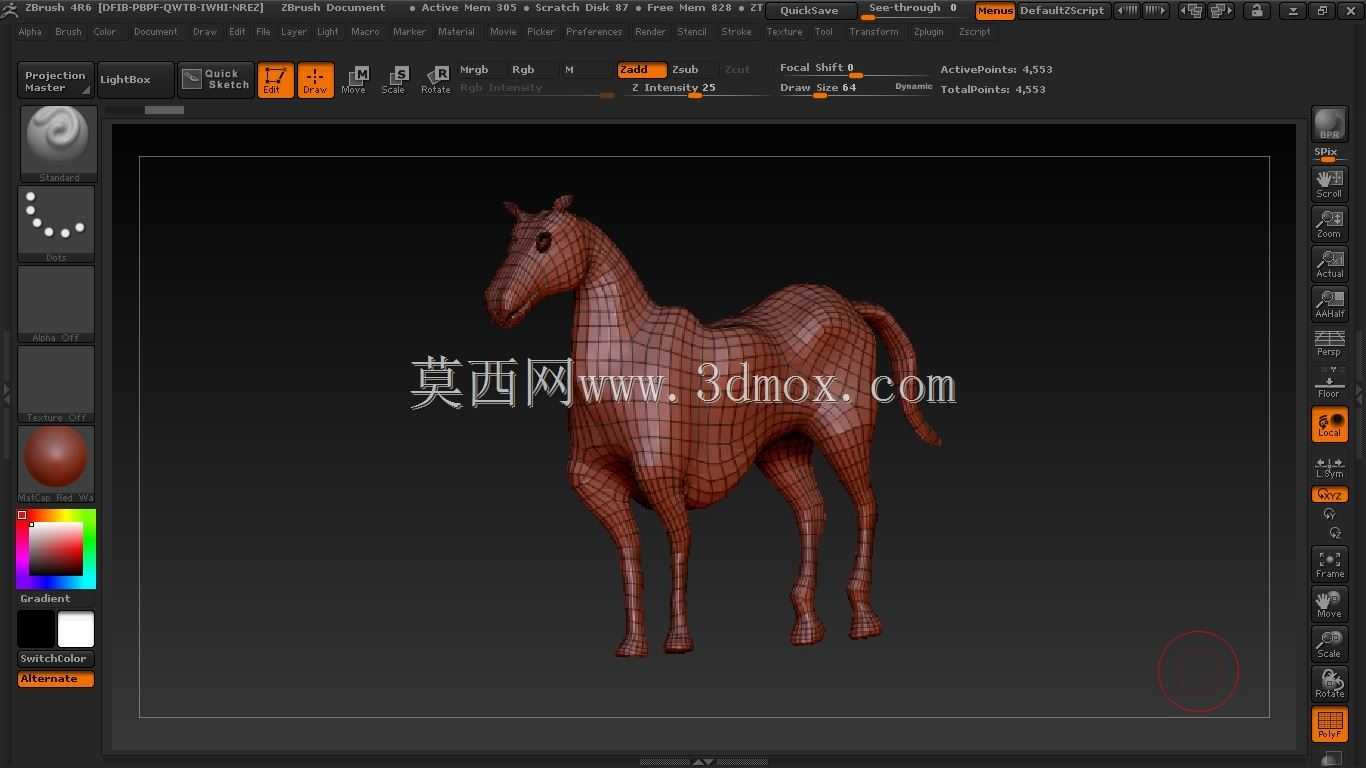The width and height of the screenshot is (1366, 768).
Task: Toggle Edit mode
Action: coord(275,80)
